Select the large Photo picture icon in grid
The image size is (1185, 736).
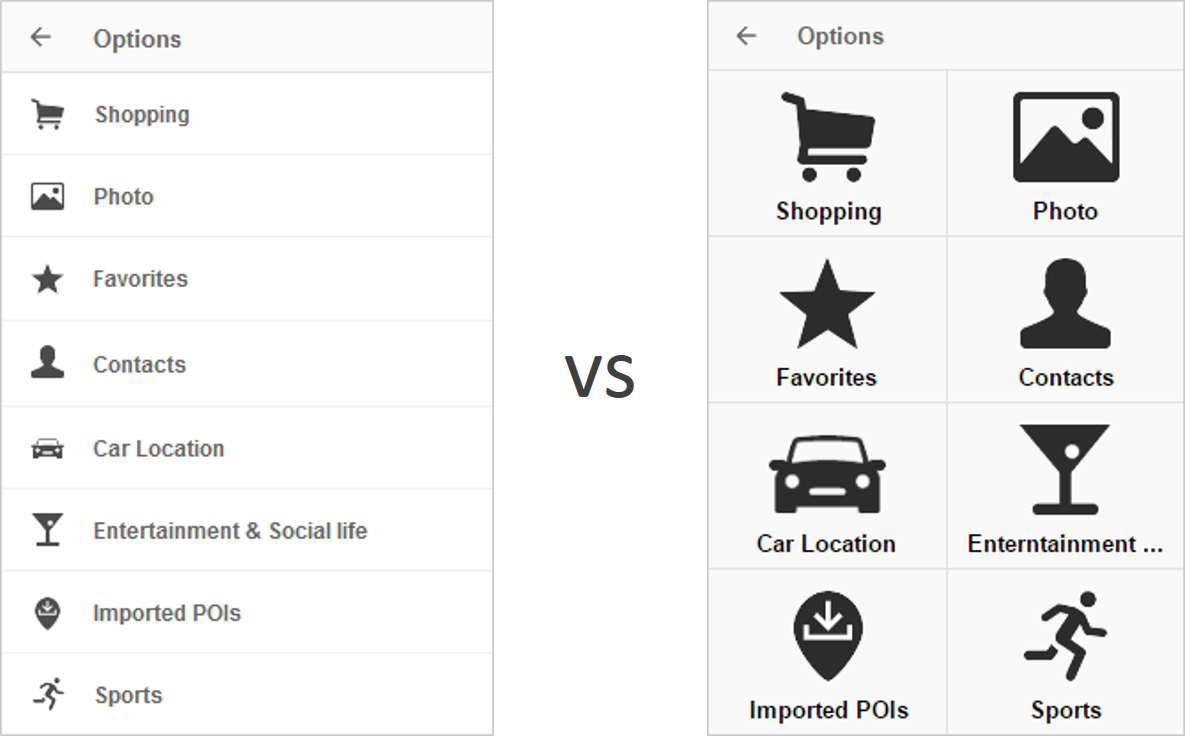click(x=1066, y=137)
